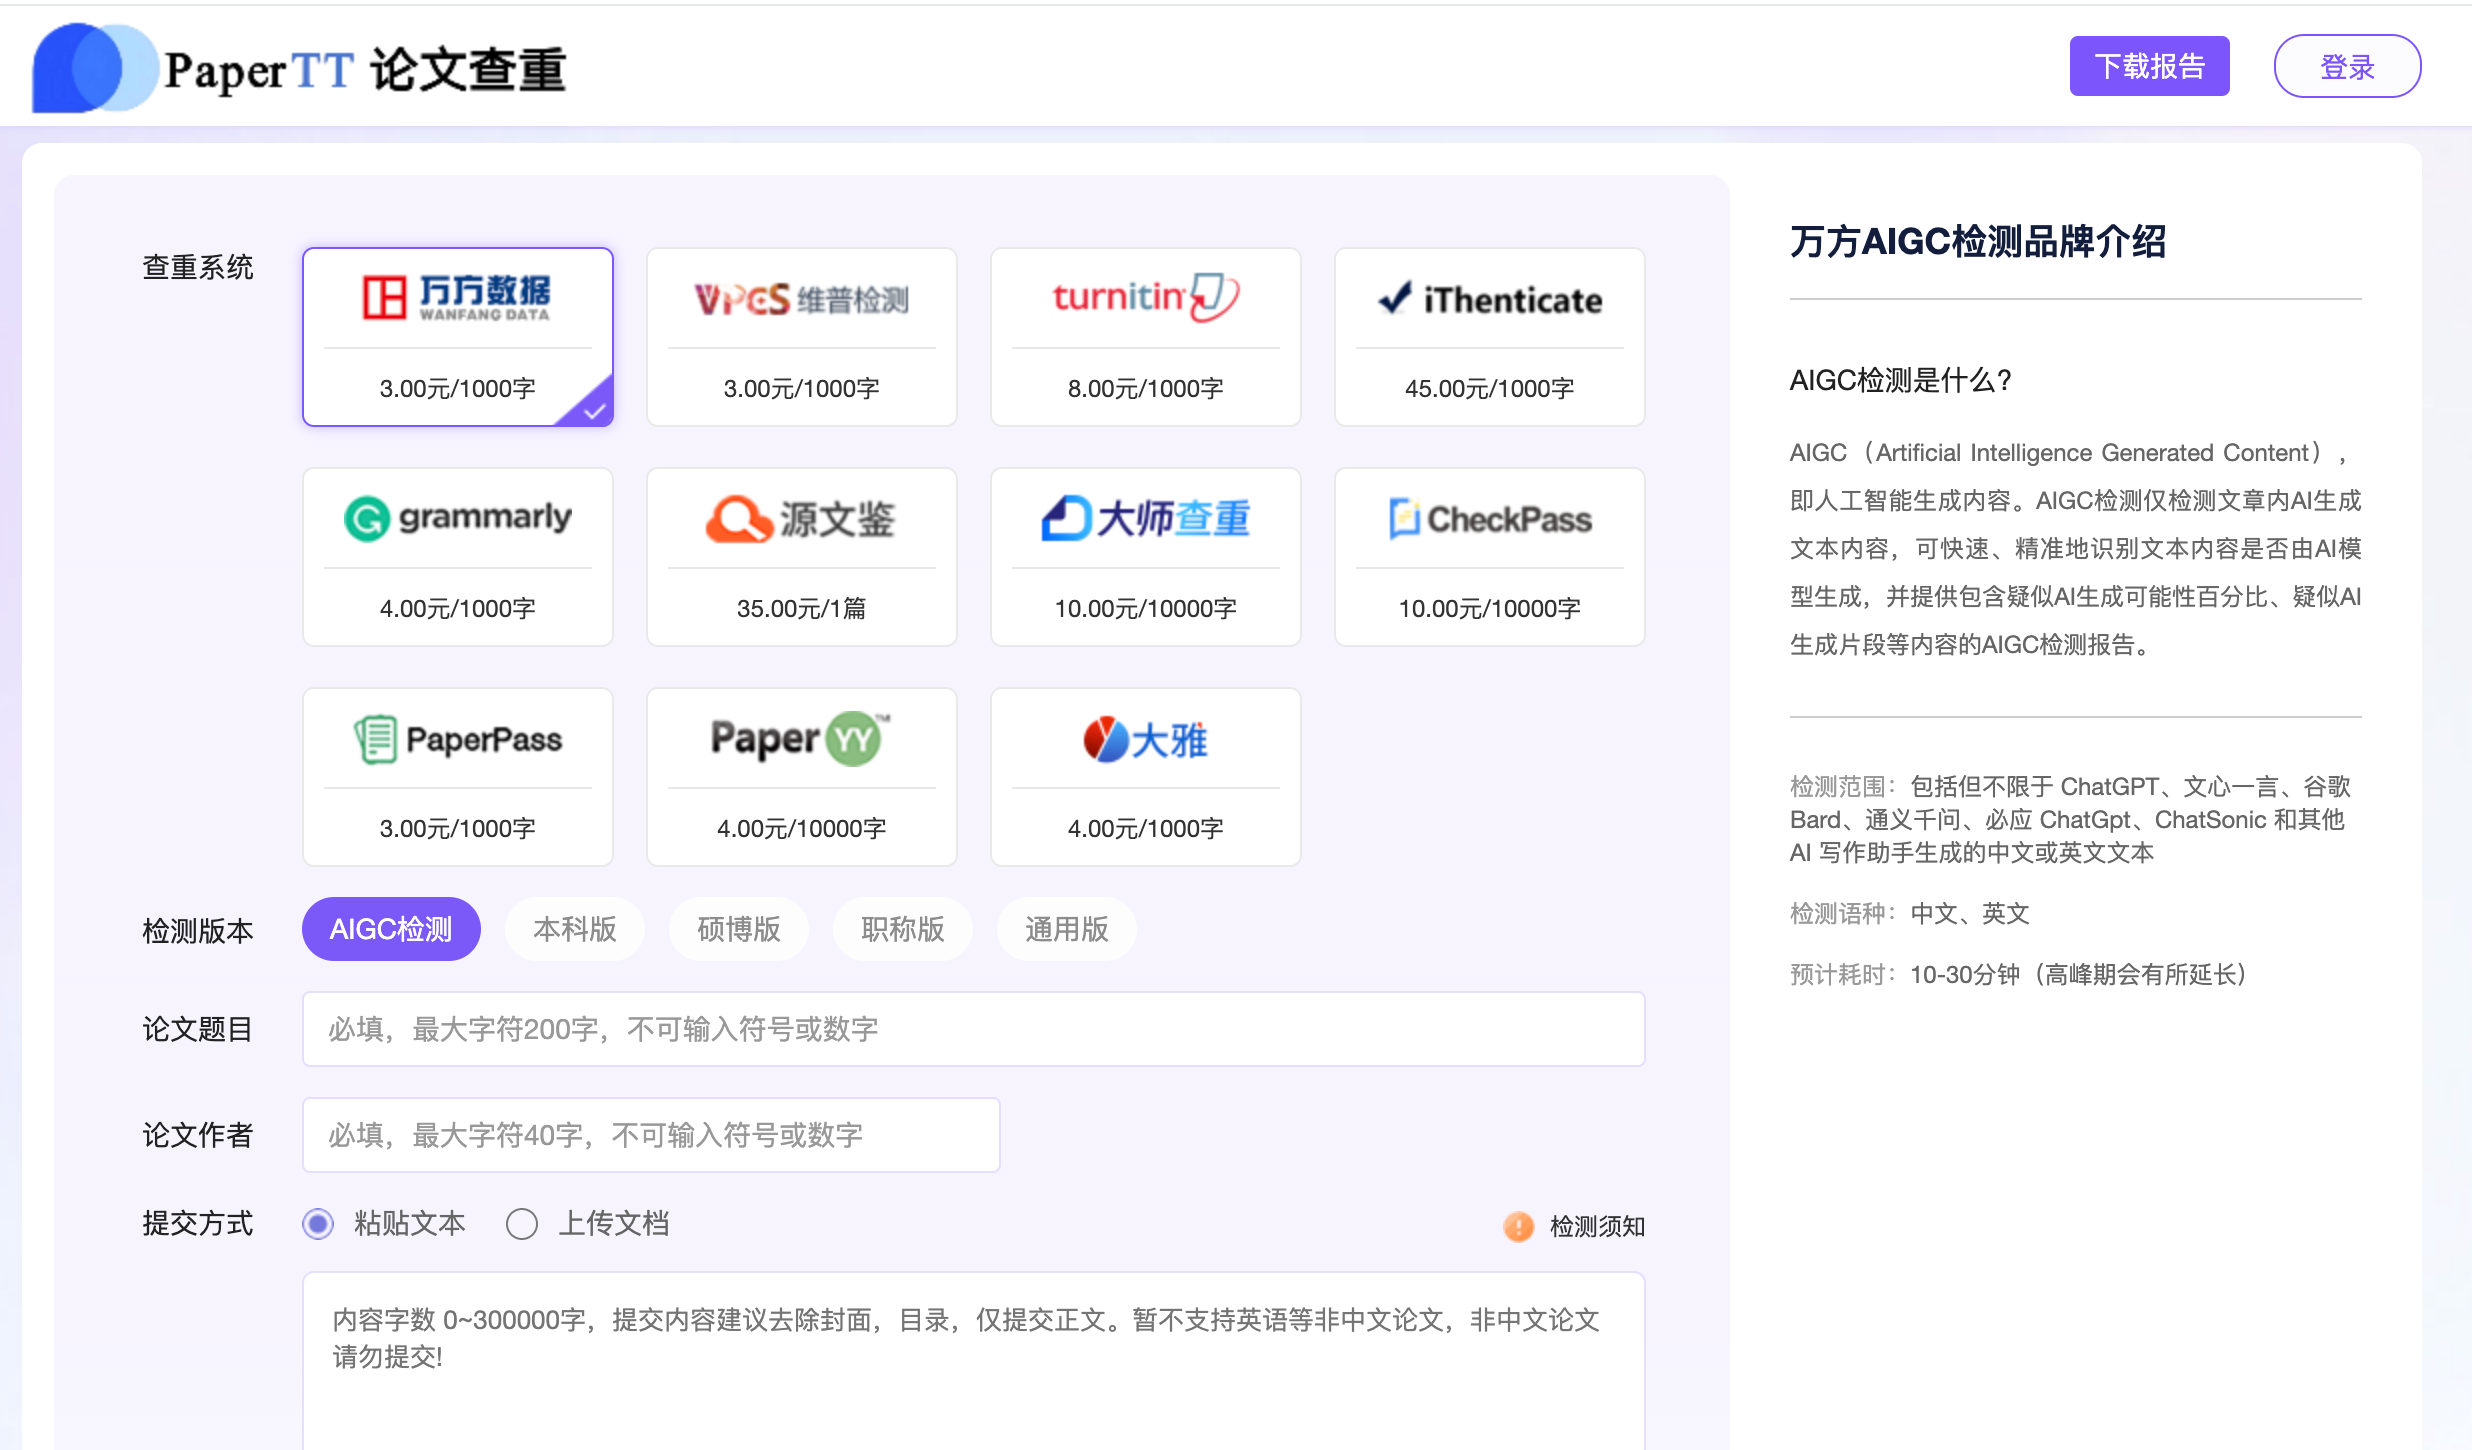This screenshot has height=1450, width=2472.
Task: Switch to the 通用版 version
Action: 1067,929
